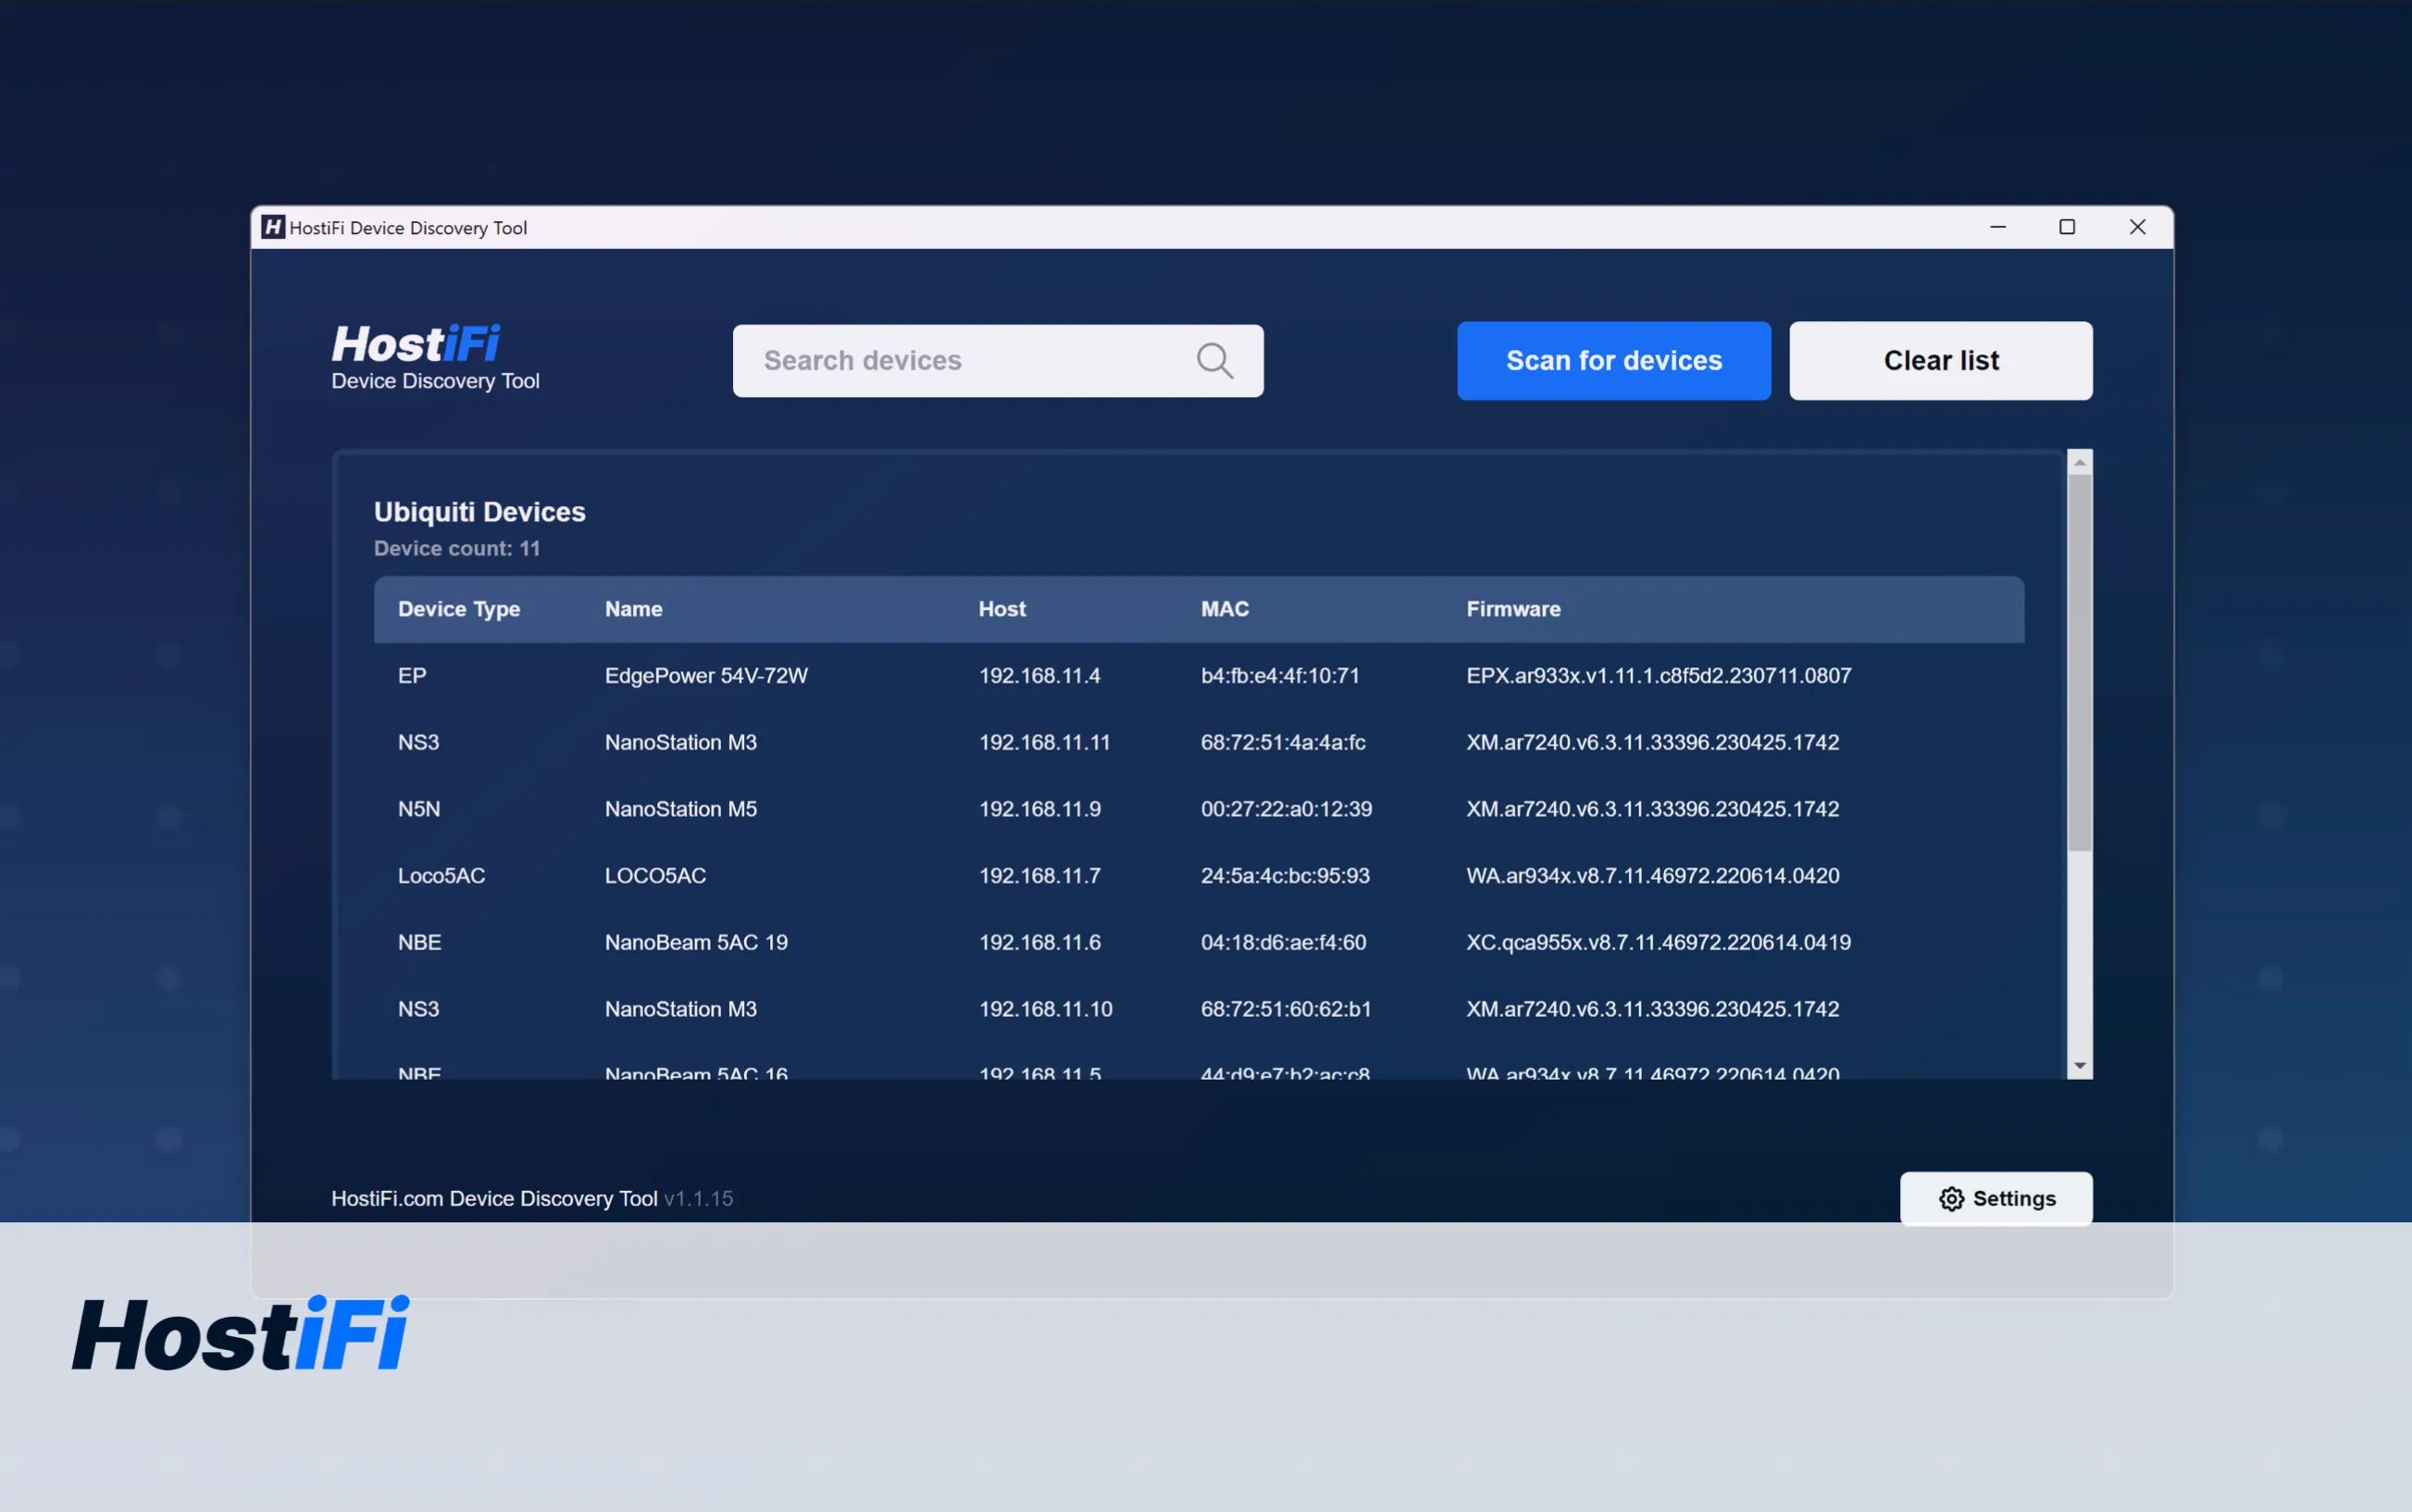The width and height of the screenshot is (2412, 1512).
Task: Click the scroll-down arrow on the device list
Action: 2079,1065
